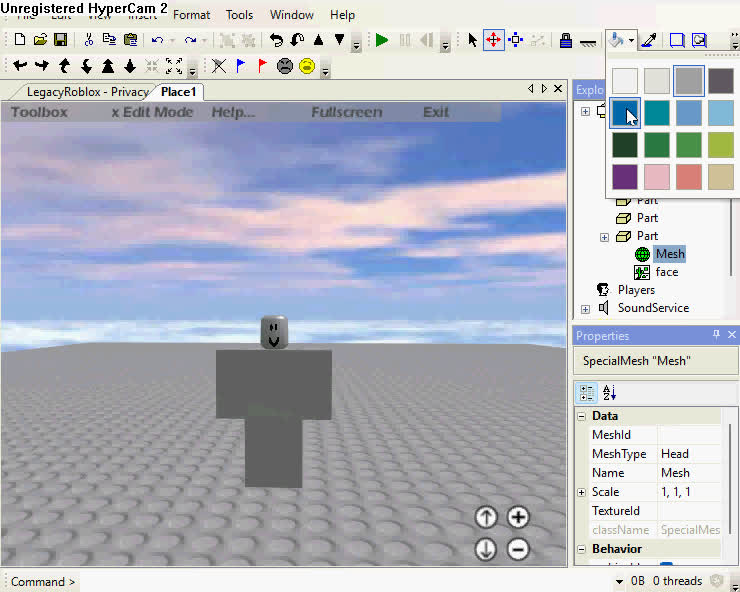Collapse the Data property section
740x592 pixels.
(581, 416)
